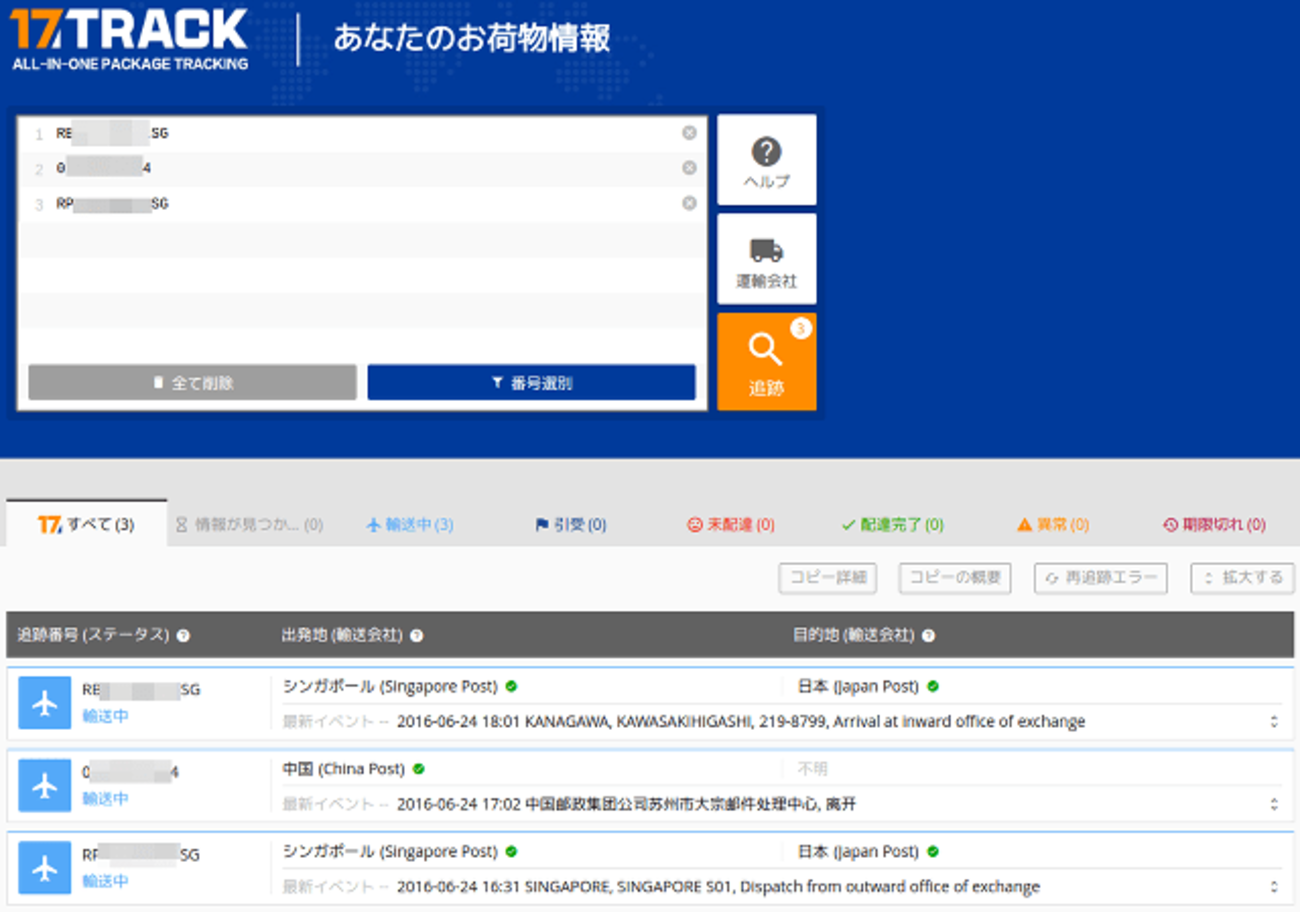Click airplane icon of the SINGAPORE S01 shipment
This screenshot has width=1300, height=912.
point(45,868)
